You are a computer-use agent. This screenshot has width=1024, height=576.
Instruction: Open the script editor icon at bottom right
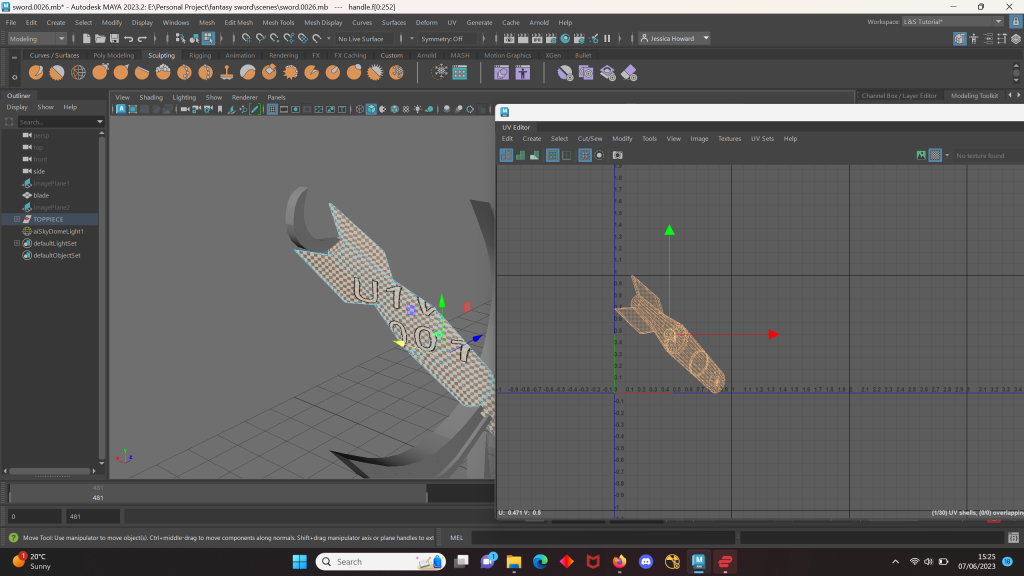tap(1013, 537)
